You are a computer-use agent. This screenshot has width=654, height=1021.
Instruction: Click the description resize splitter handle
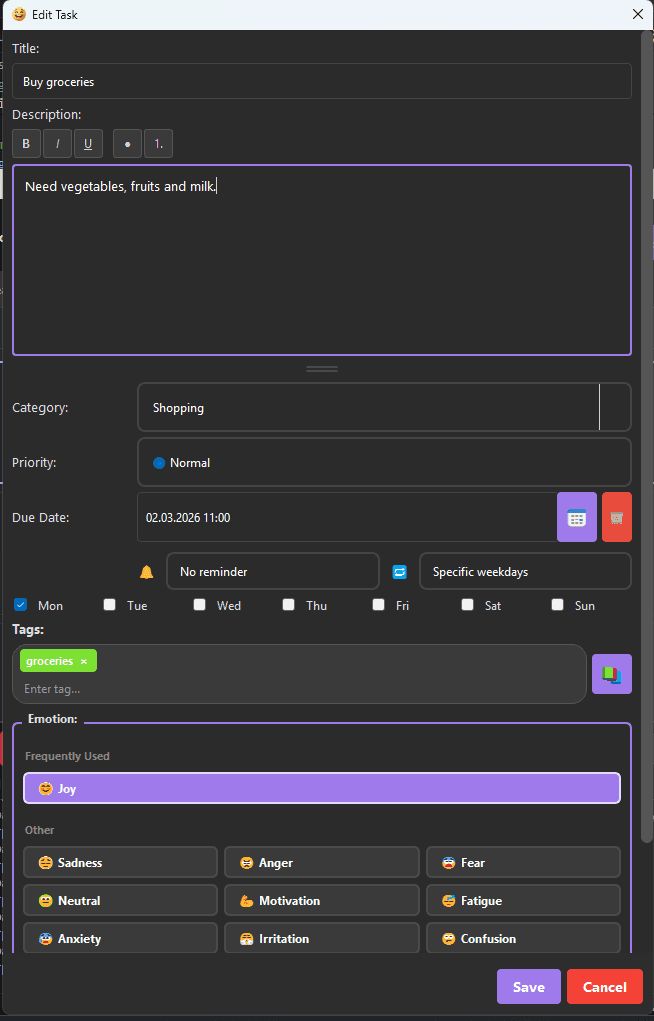pos(322,369)
